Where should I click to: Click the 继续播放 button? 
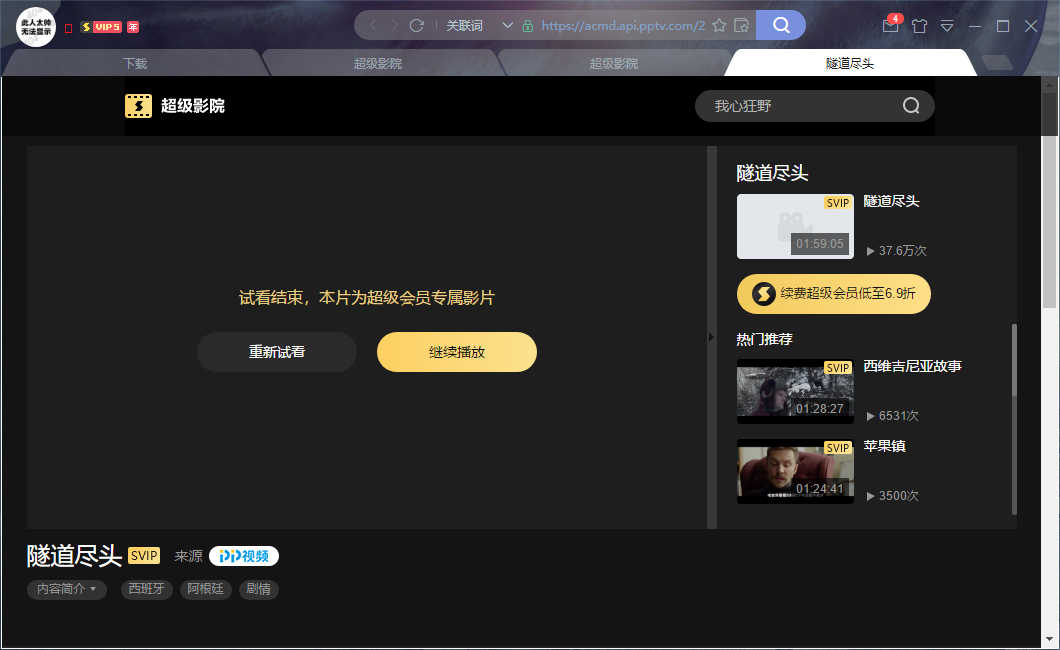pos(457,352)
